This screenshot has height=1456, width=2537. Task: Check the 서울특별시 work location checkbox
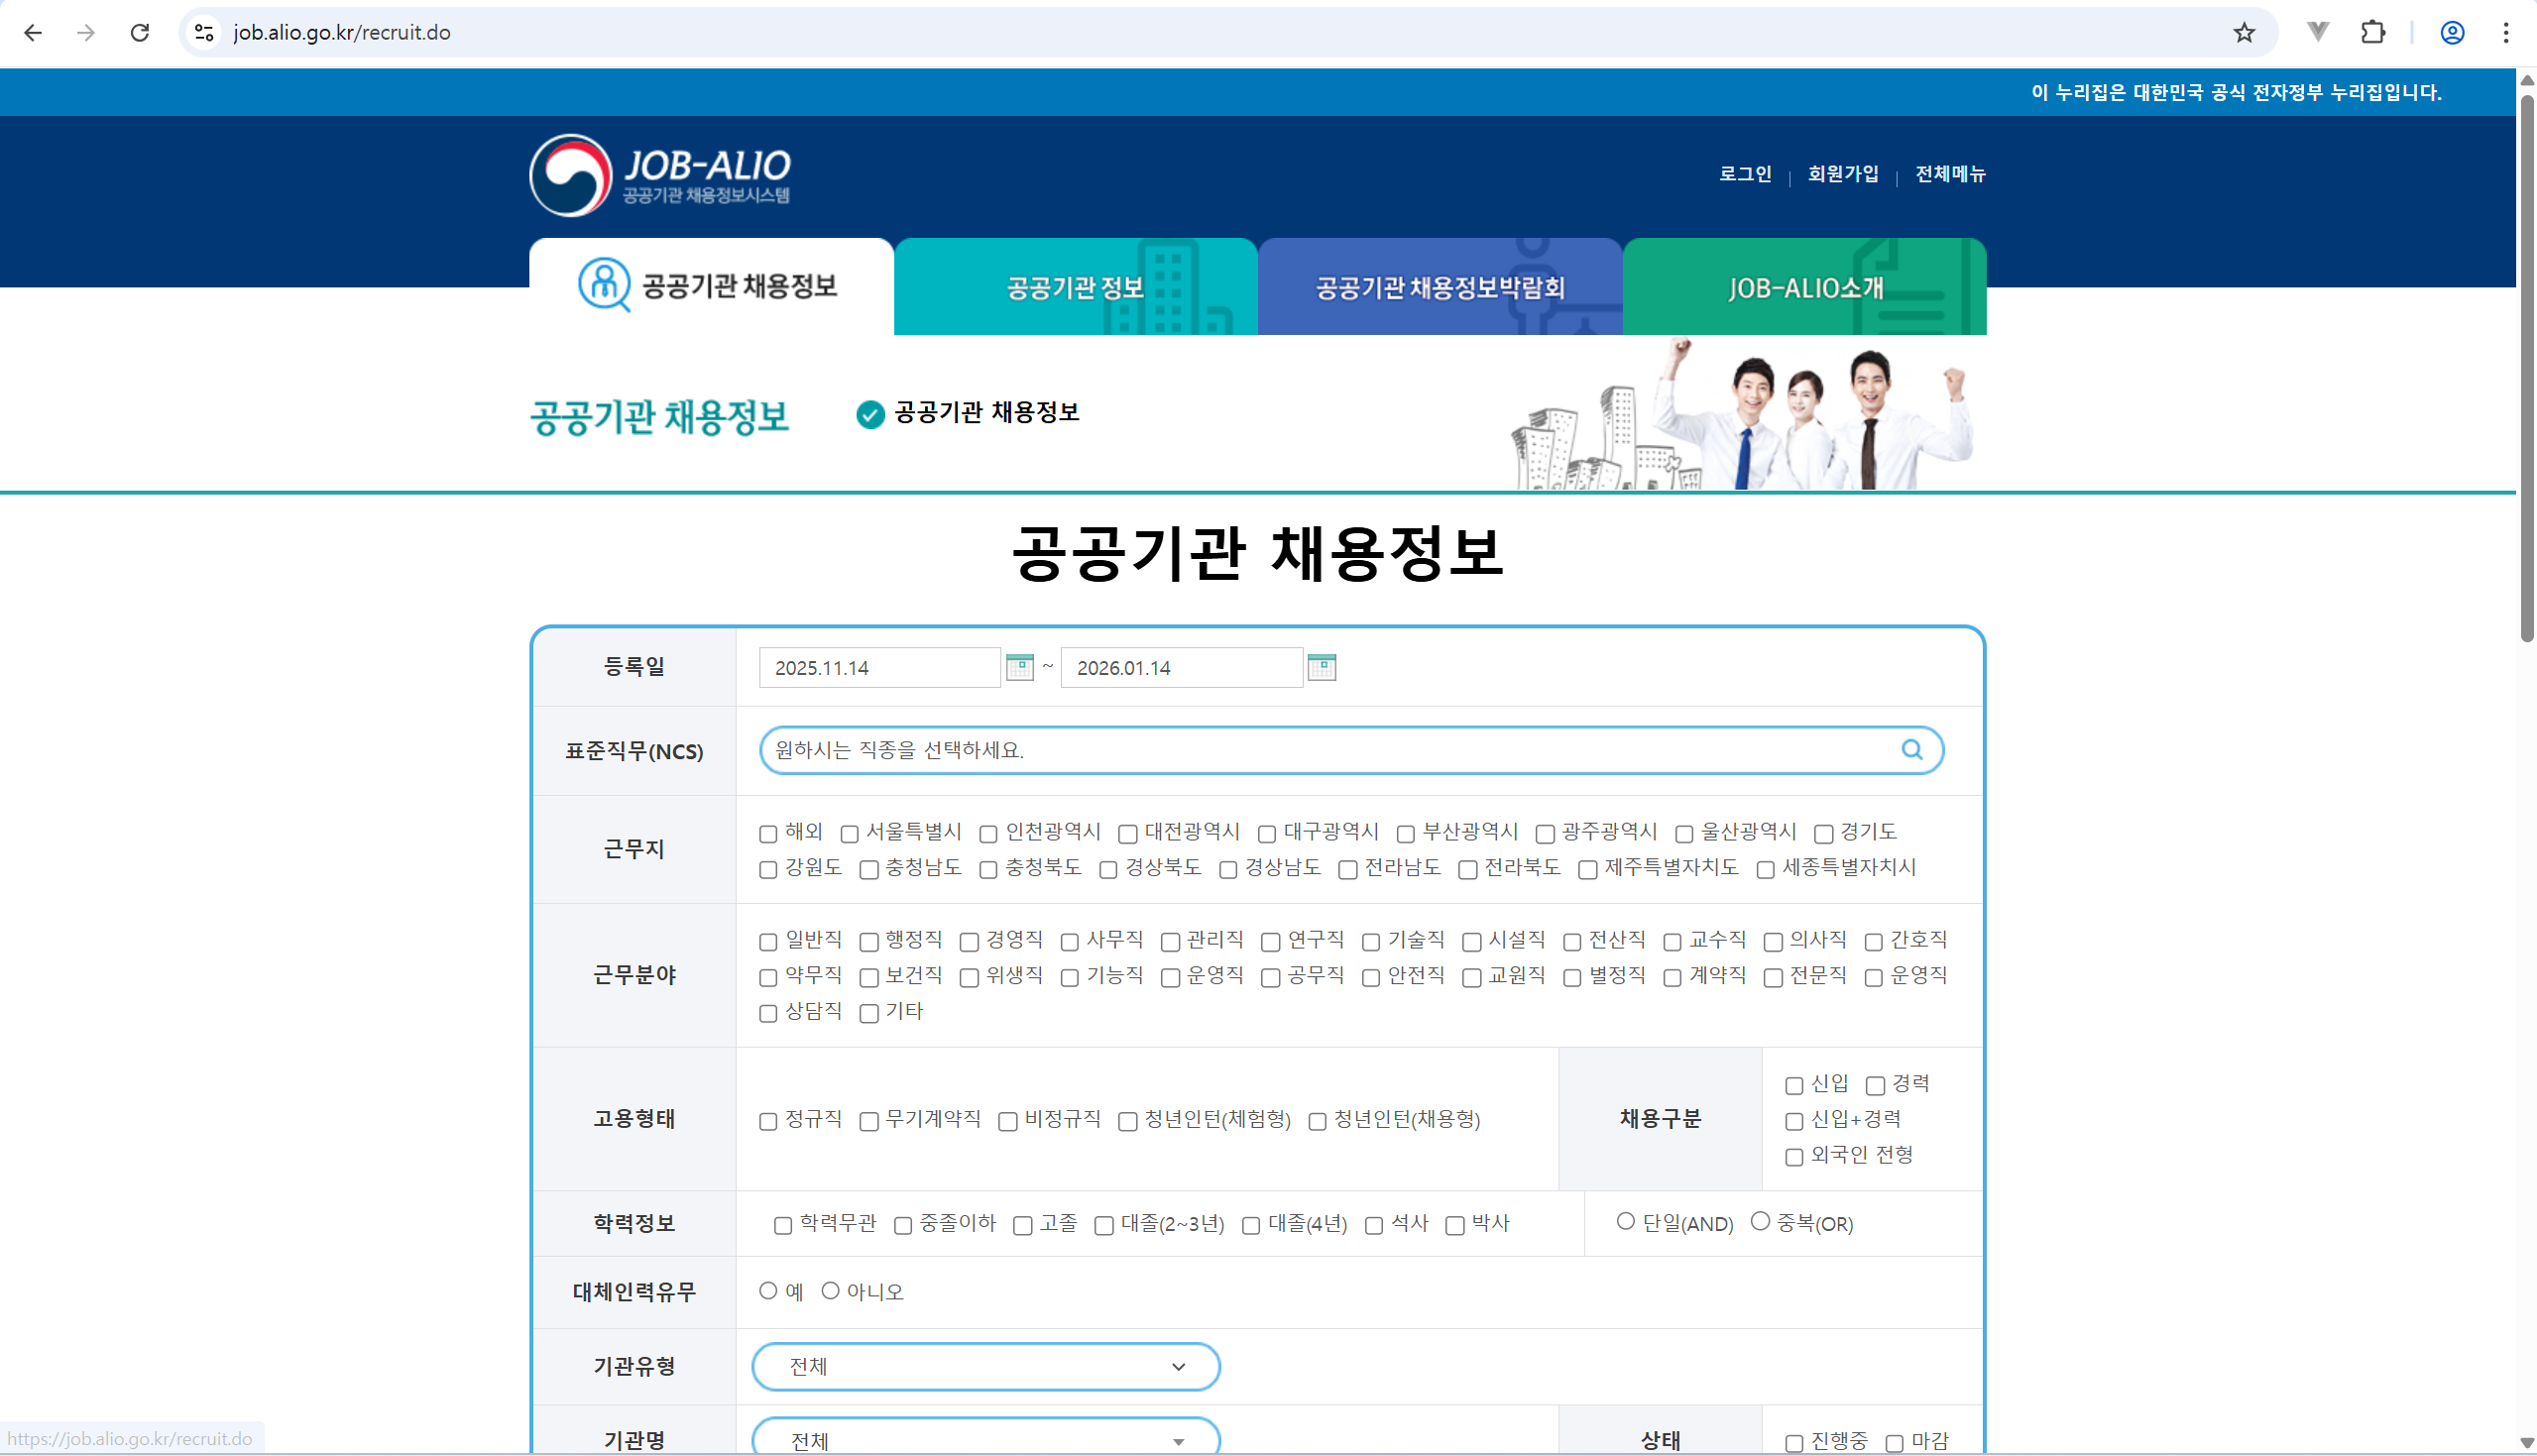click(849, 833)
